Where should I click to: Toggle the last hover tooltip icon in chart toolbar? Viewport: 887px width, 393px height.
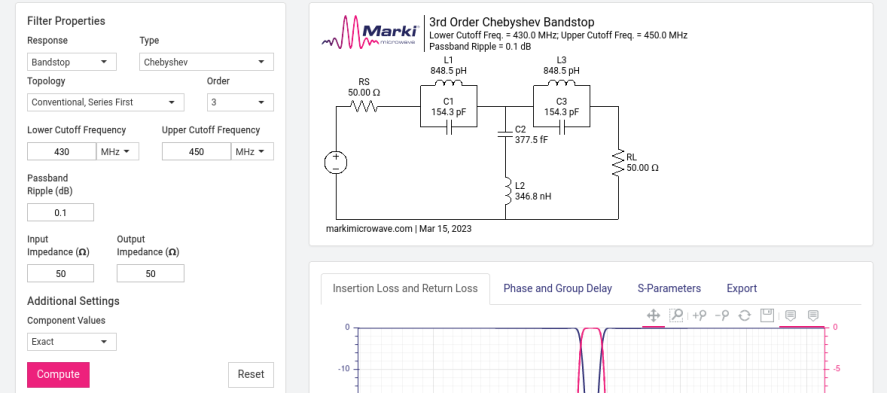click(x=813, y=316)
